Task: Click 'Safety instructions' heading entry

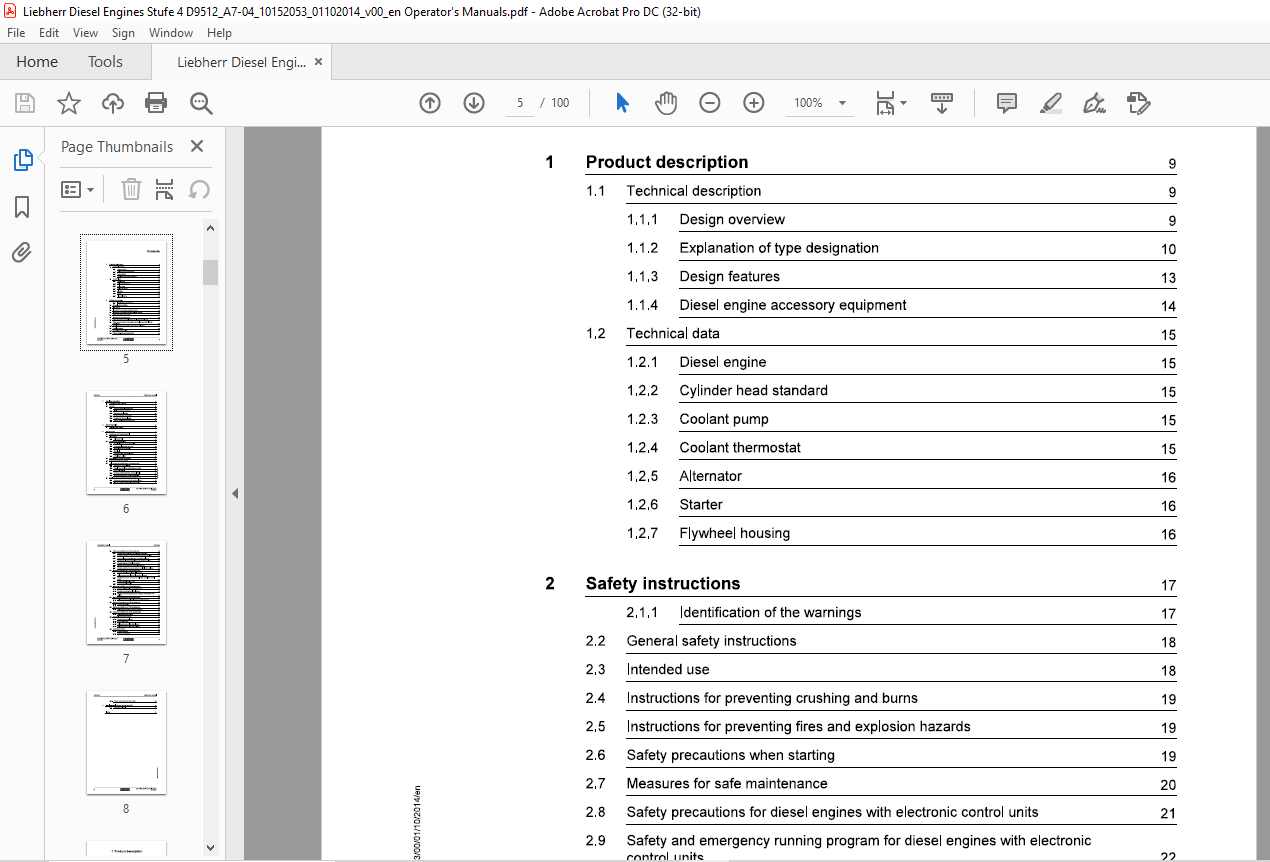Action: point(663,584)
